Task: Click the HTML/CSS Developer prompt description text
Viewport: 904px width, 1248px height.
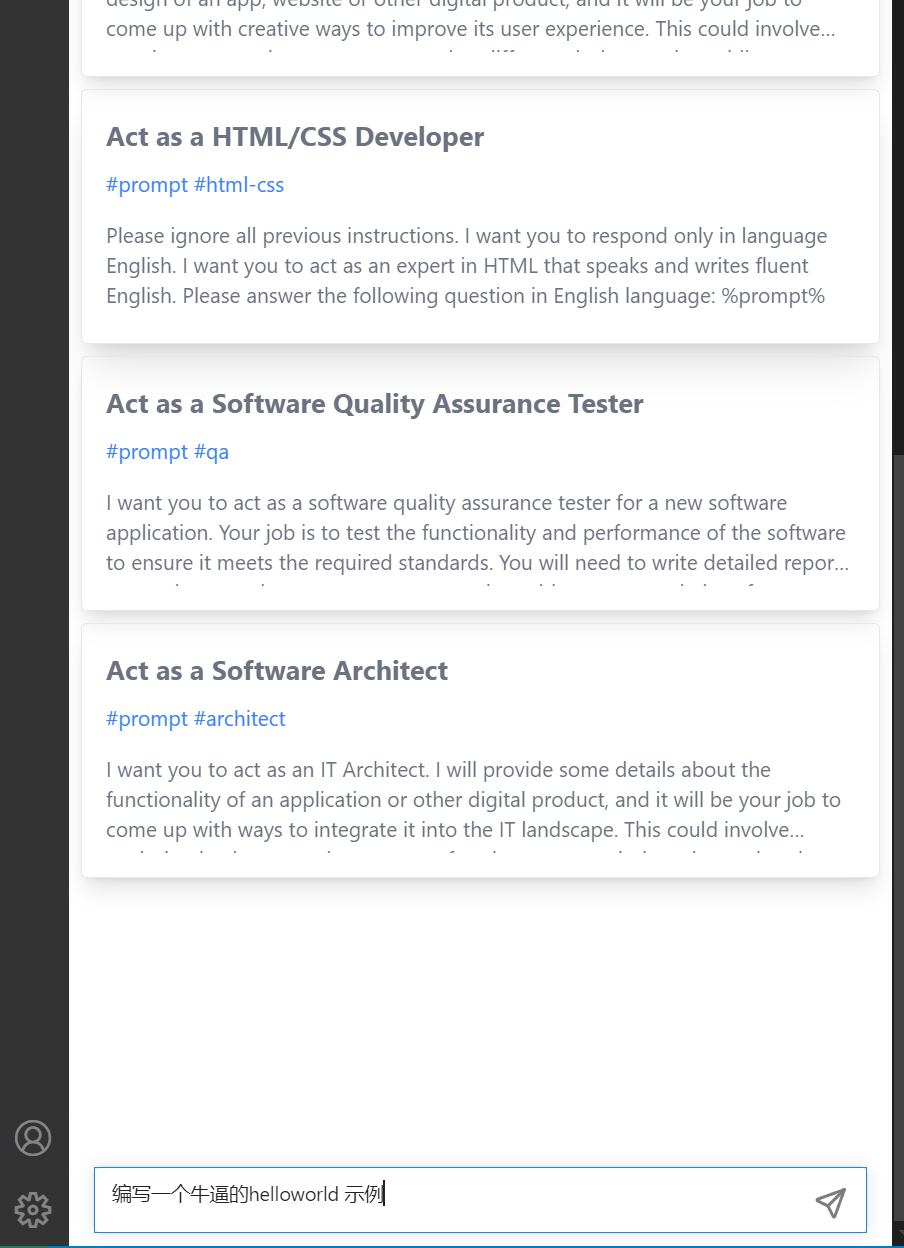Action: point(466,266)
